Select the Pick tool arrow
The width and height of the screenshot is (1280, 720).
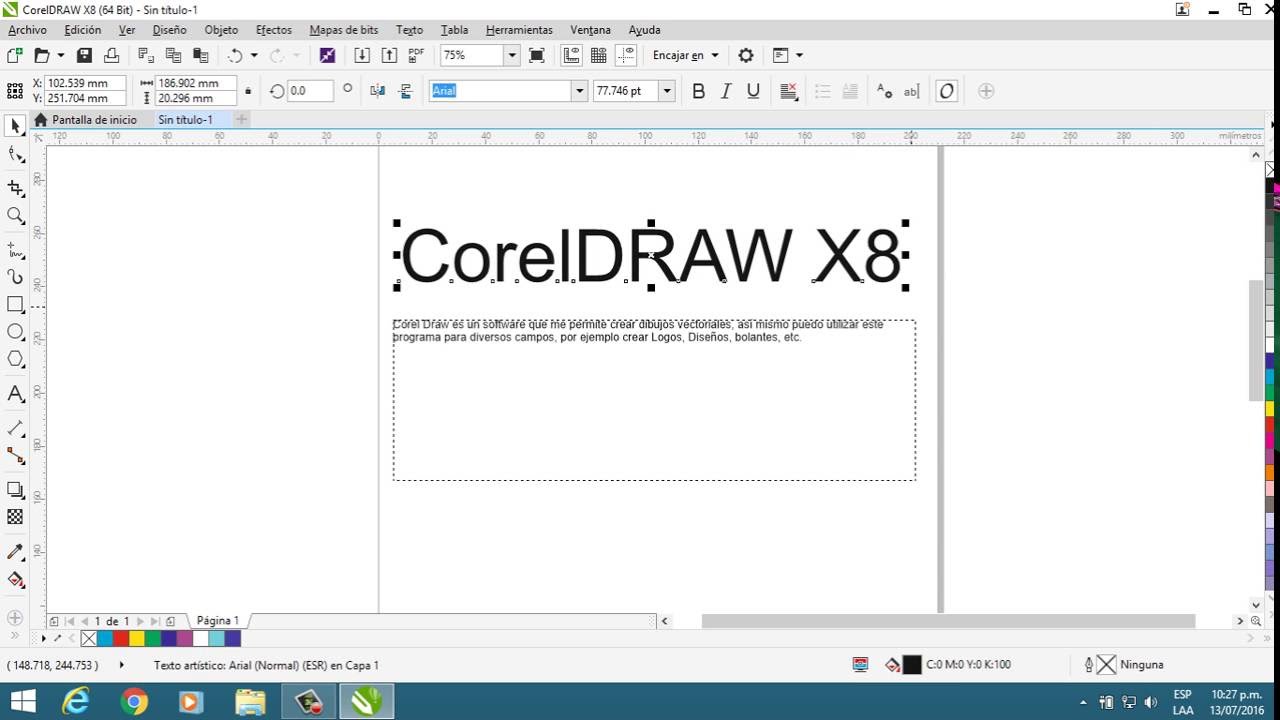click(x=15, y=126)
